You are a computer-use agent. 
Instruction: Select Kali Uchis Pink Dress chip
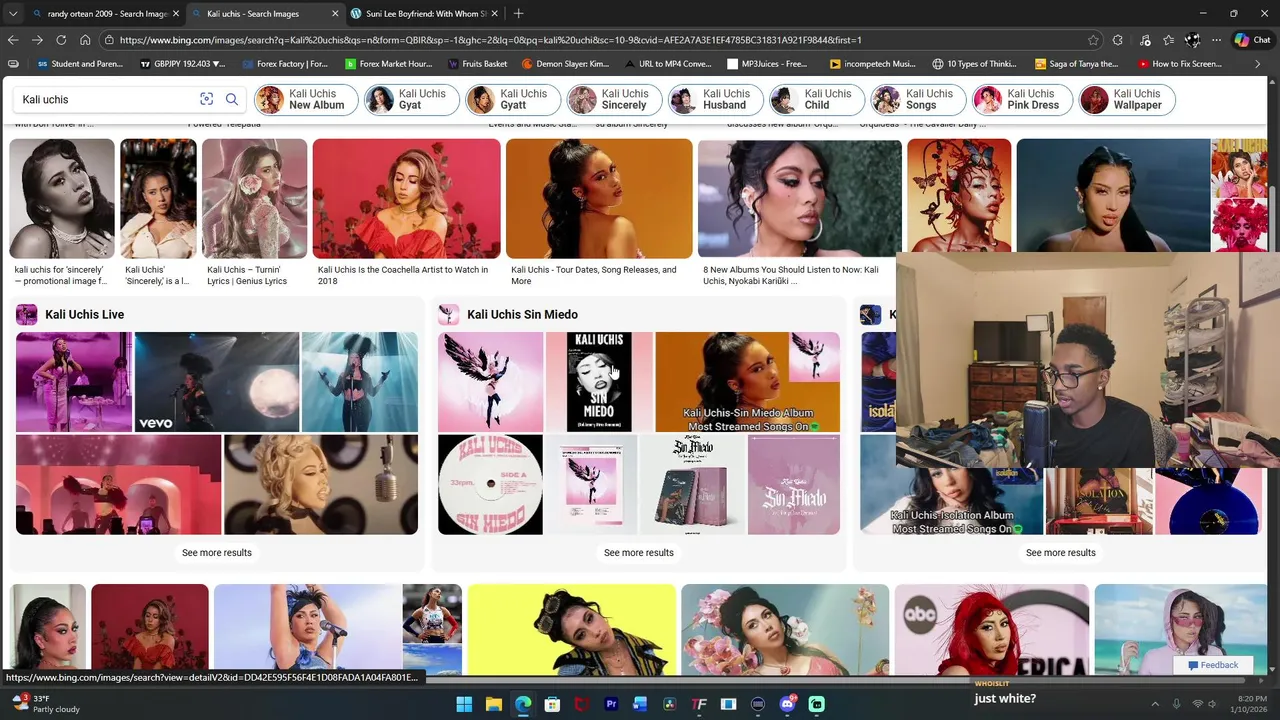click(1022, 100)
